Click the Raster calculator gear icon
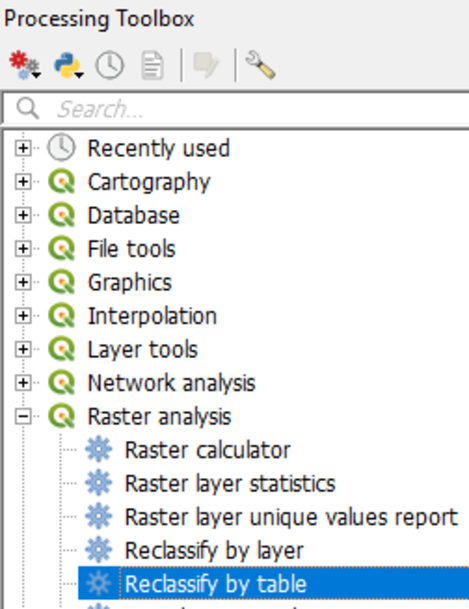 (99, 449)
